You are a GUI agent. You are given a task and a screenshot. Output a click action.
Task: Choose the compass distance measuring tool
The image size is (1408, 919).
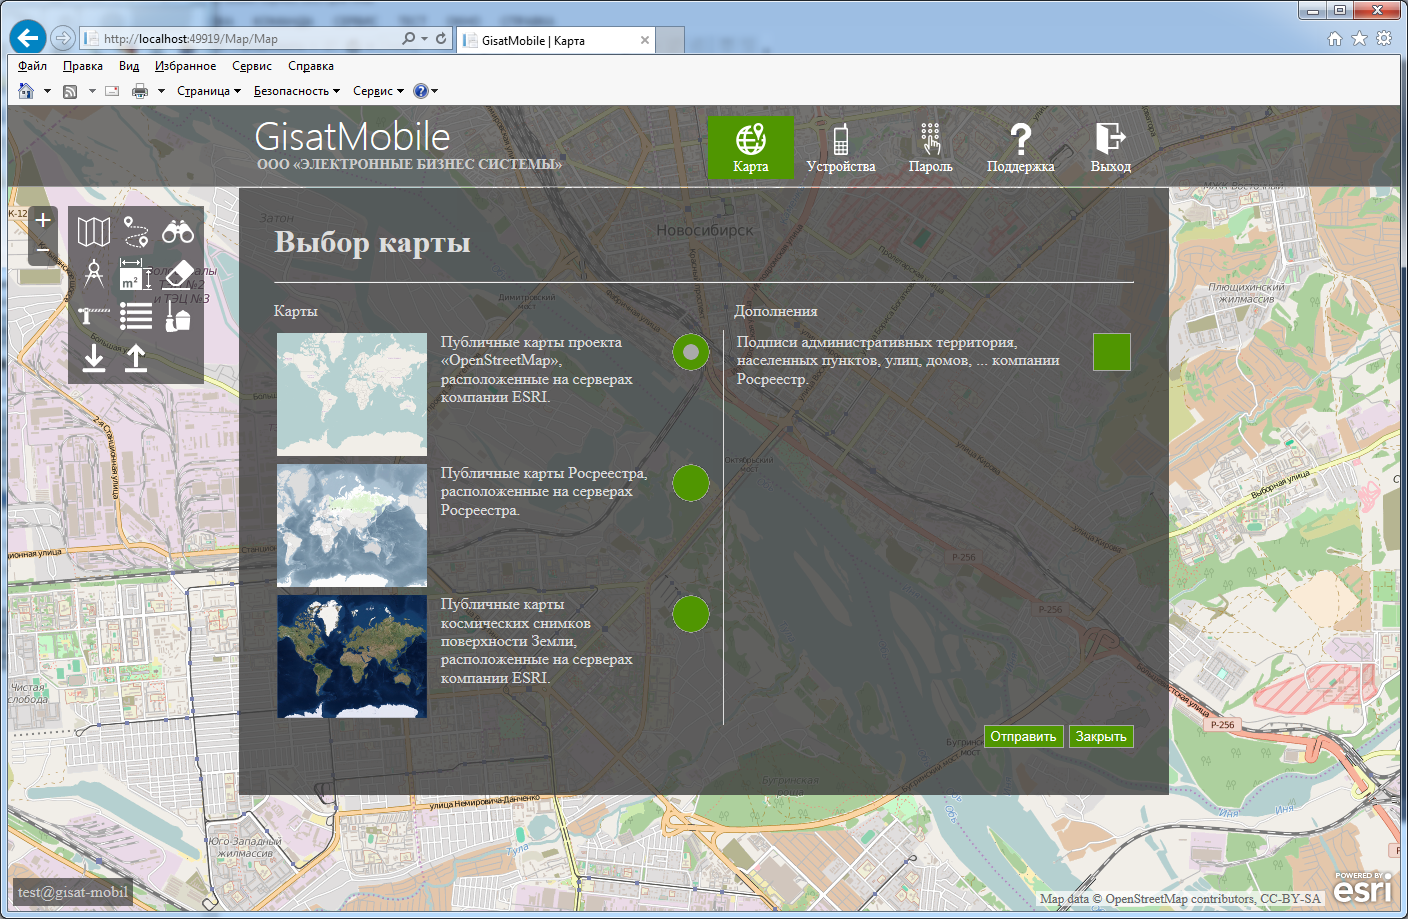pyautogui.click(x=94, y=274)
